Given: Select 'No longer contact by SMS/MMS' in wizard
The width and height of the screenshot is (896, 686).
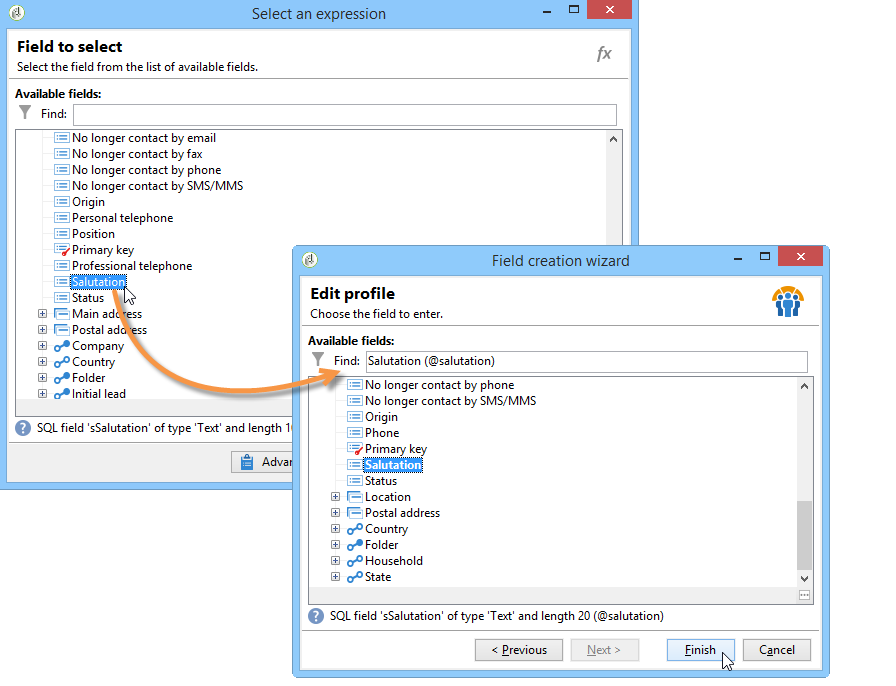Looking at the screenshot, I should 451,401.
